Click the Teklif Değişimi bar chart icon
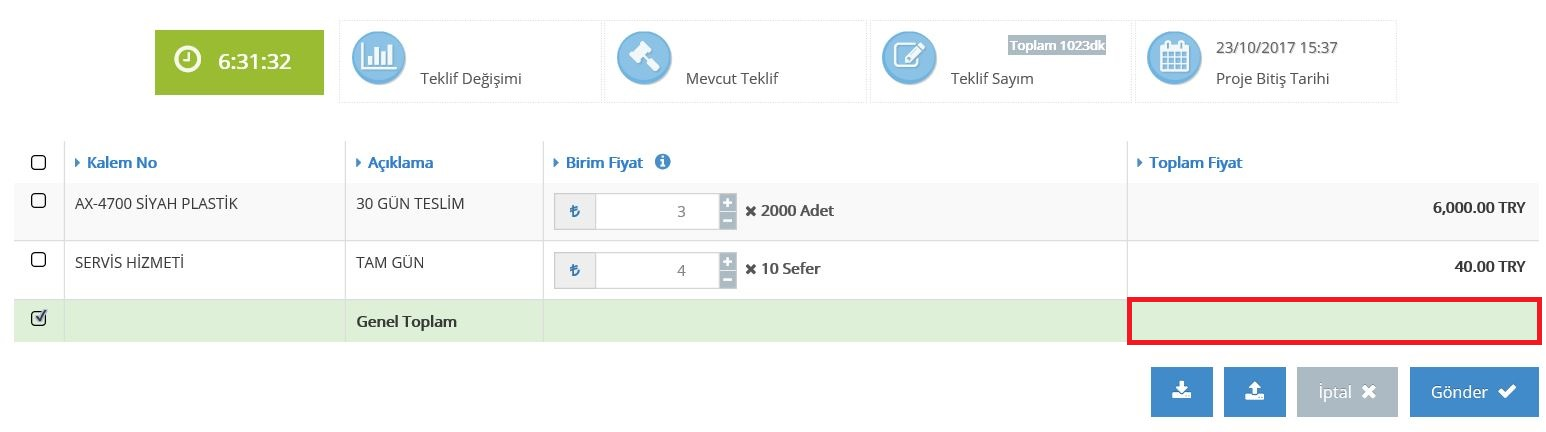The image size is (1546, 432). [x=378, y=58]
